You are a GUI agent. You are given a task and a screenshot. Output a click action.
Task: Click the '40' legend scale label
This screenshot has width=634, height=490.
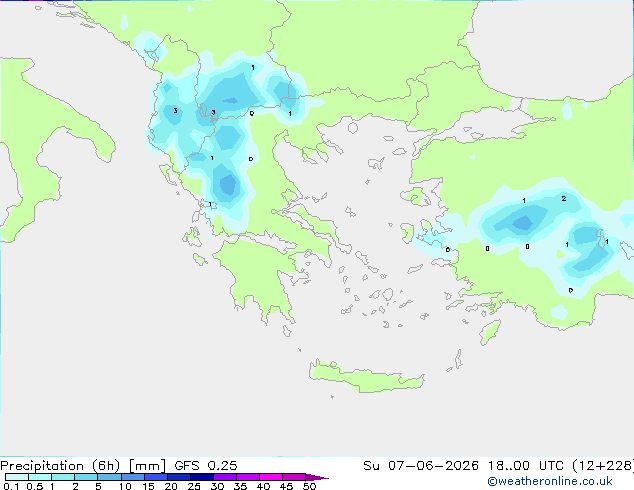tap(263, 486)
